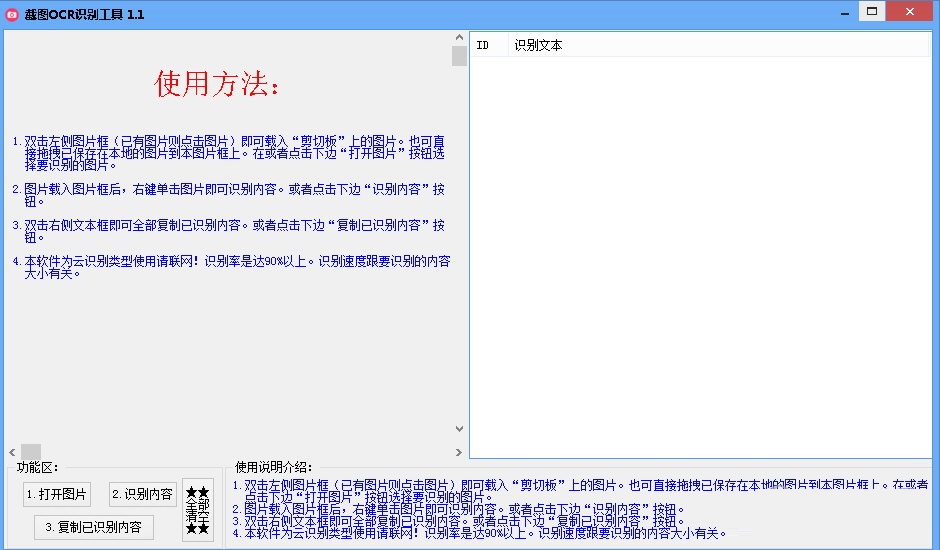Click the left arrow of horizontal scrollbar
Viewport: 940px width, 550px height.
(12, 452)
